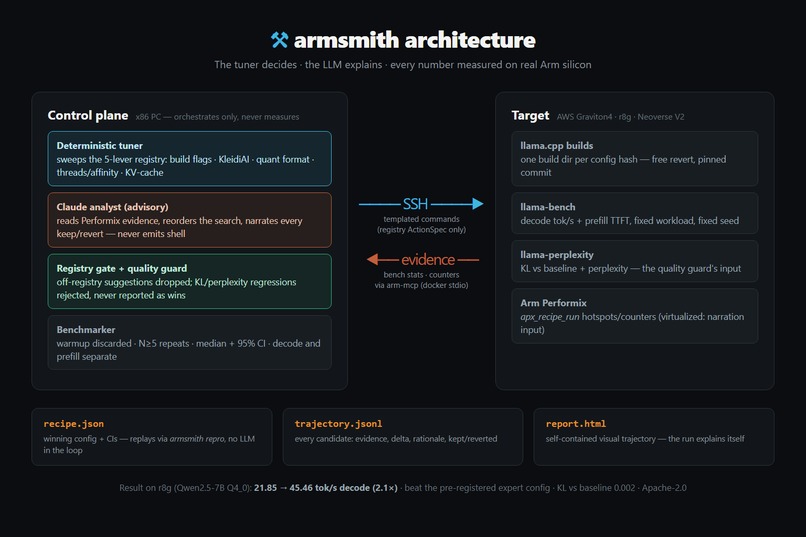Click the 'llama-perplexity' heading
The image size is (806, 537).
(557, 254)
